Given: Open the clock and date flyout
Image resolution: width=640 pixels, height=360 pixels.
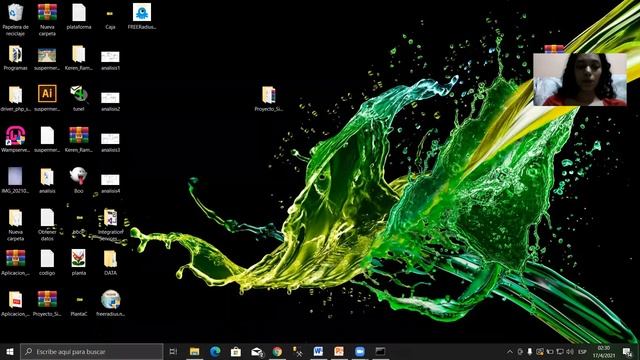Looking at the screenshot, I should (x=604, y=351).
